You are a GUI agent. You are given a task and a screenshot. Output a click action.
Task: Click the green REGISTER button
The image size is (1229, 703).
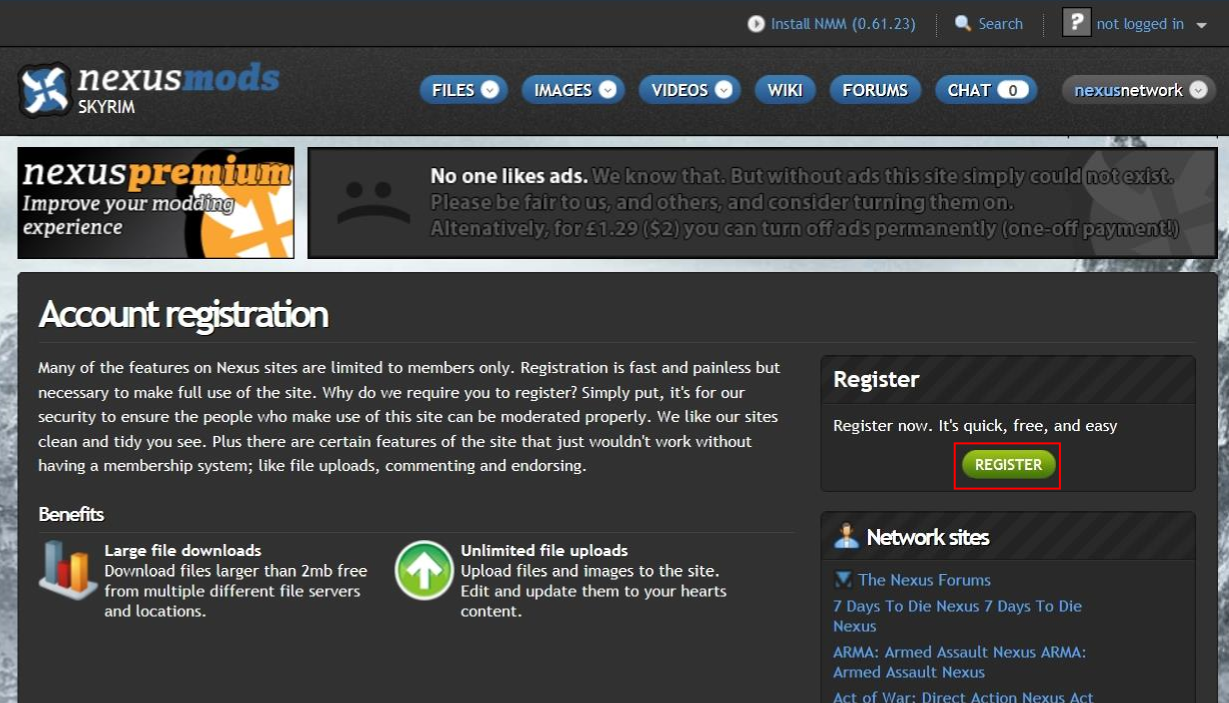pos(1008,464)
